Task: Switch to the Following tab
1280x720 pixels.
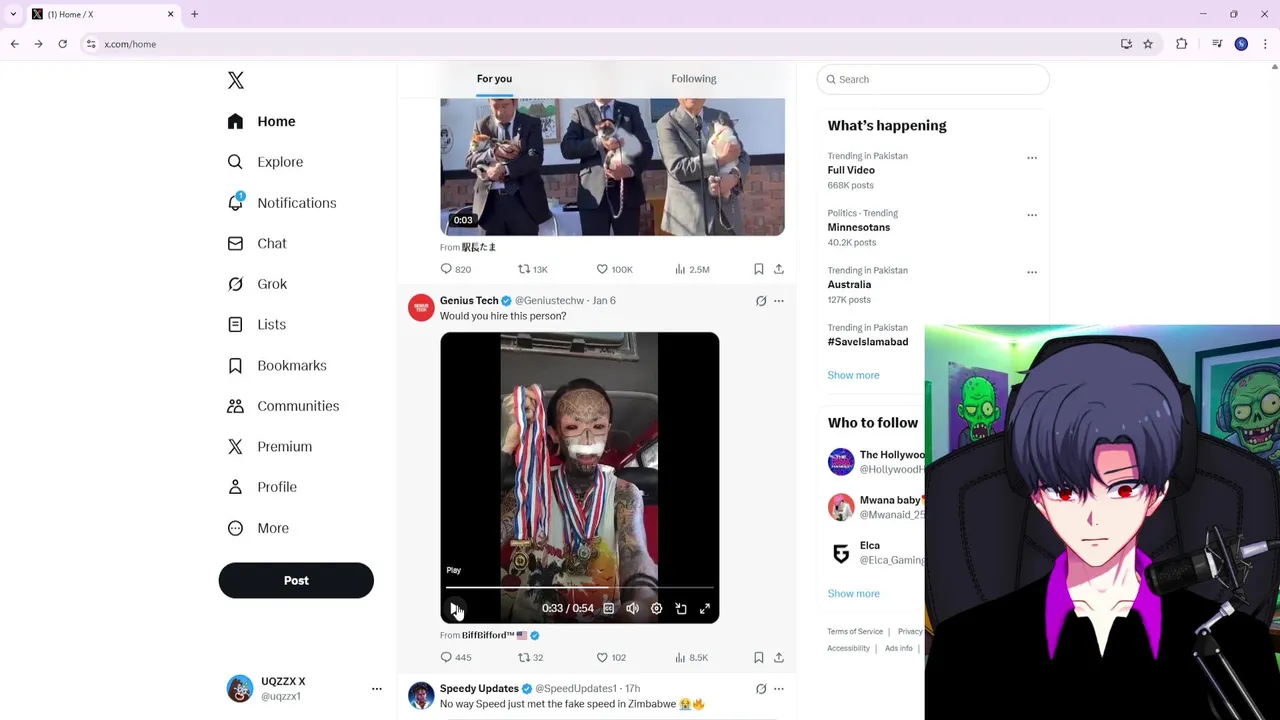Action: (x=694, y=79)
